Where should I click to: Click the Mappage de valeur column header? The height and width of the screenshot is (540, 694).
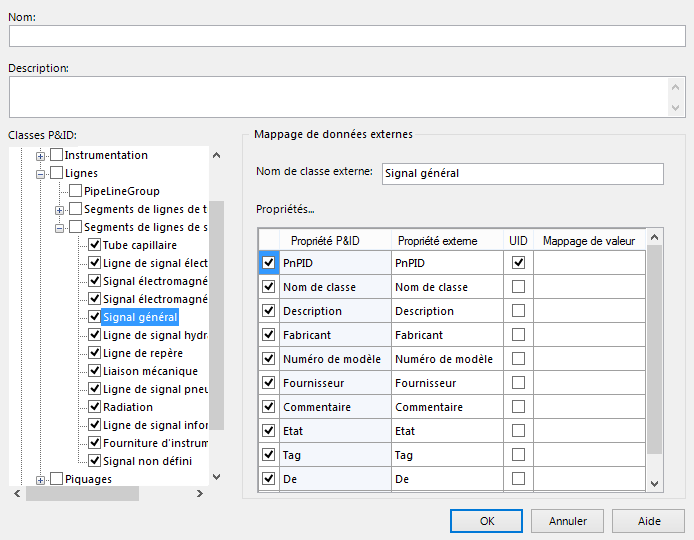589,240
